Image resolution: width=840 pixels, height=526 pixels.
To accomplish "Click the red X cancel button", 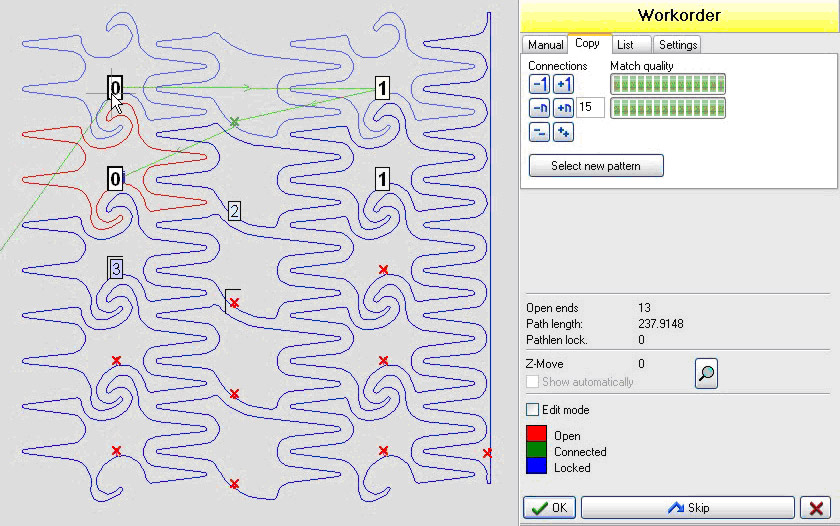I will (816, 508).
